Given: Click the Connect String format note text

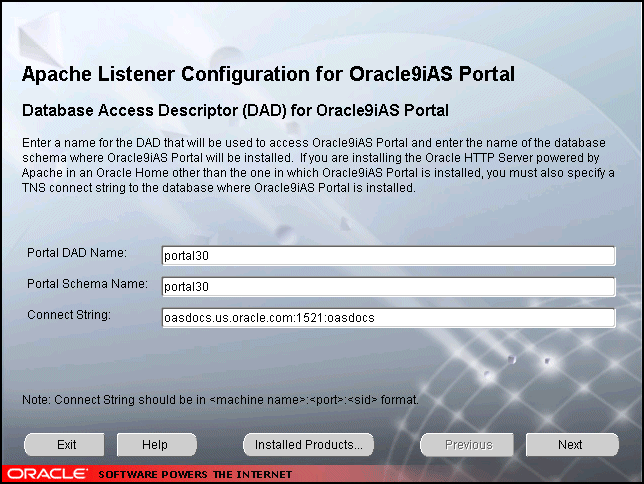Looking at the screenshot, I should click(220, 400).
